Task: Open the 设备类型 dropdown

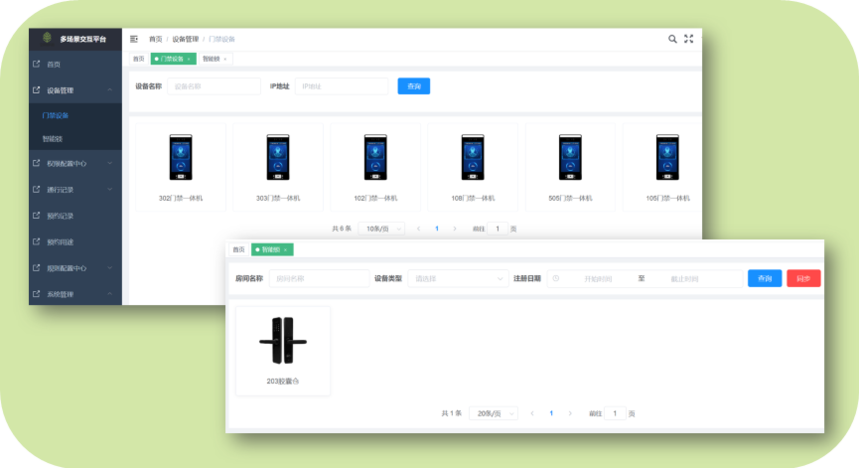Action: coord(457,278)
